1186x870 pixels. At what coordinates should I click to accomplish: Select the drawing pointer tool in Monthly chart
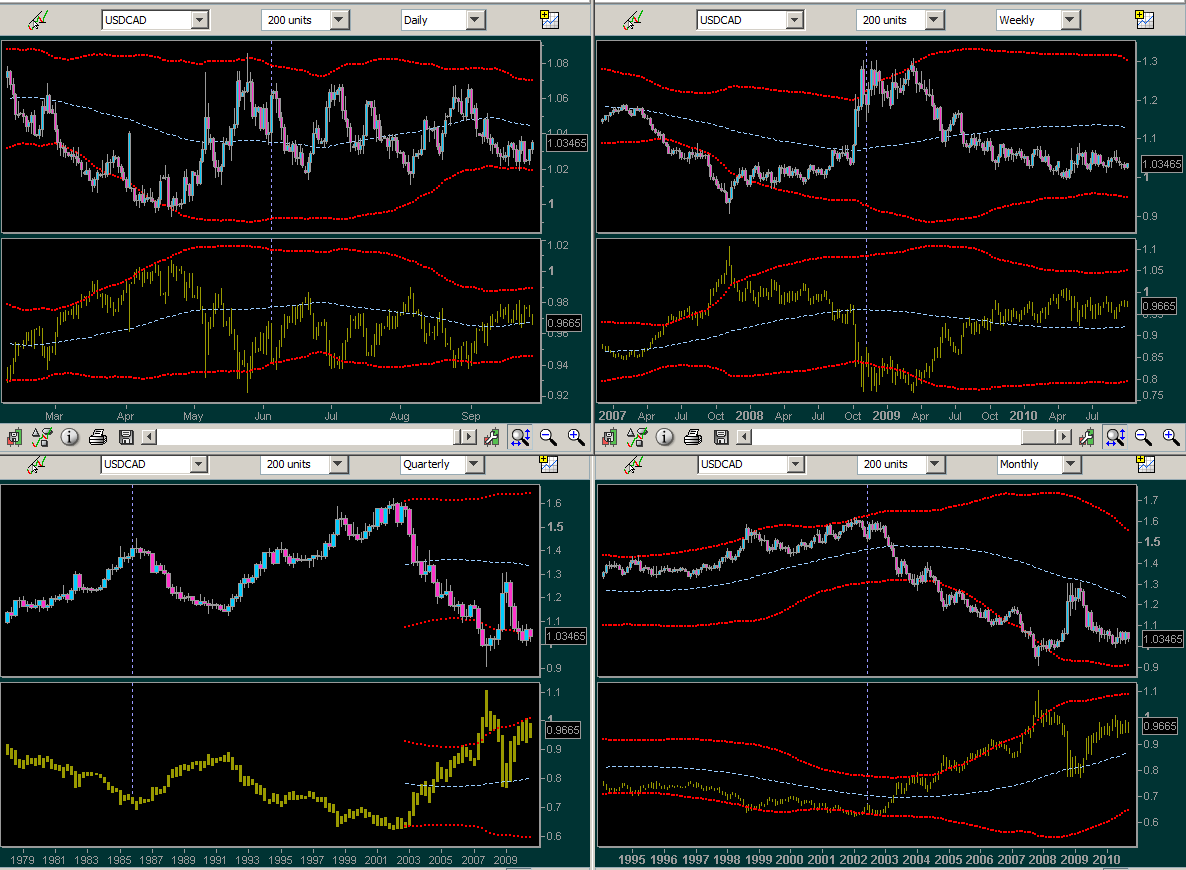[634, 465]
